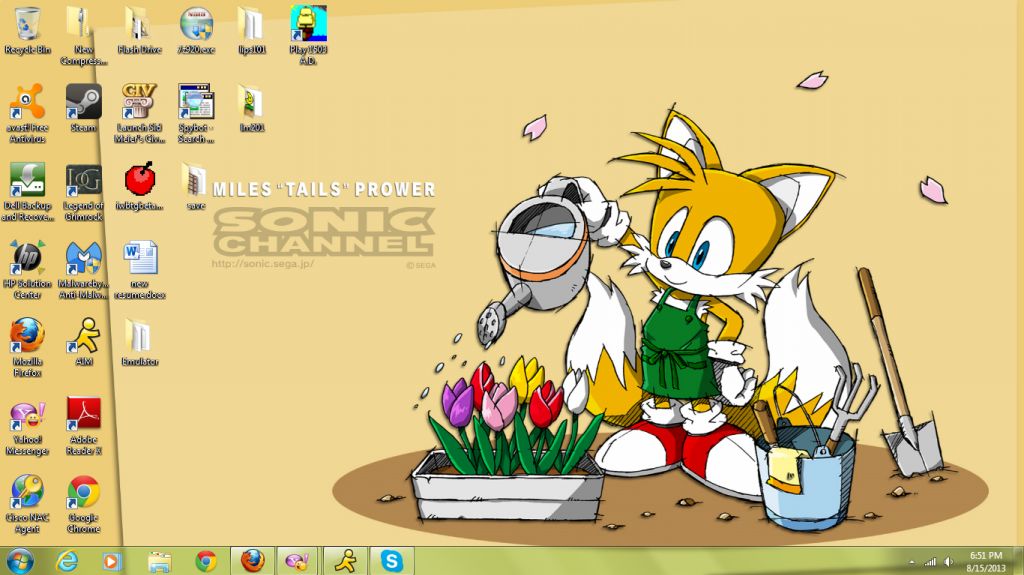Screen dimensions: 1024x575
Task: Select the 7-920.exe installer icon
Action: (x=196, y=31)
